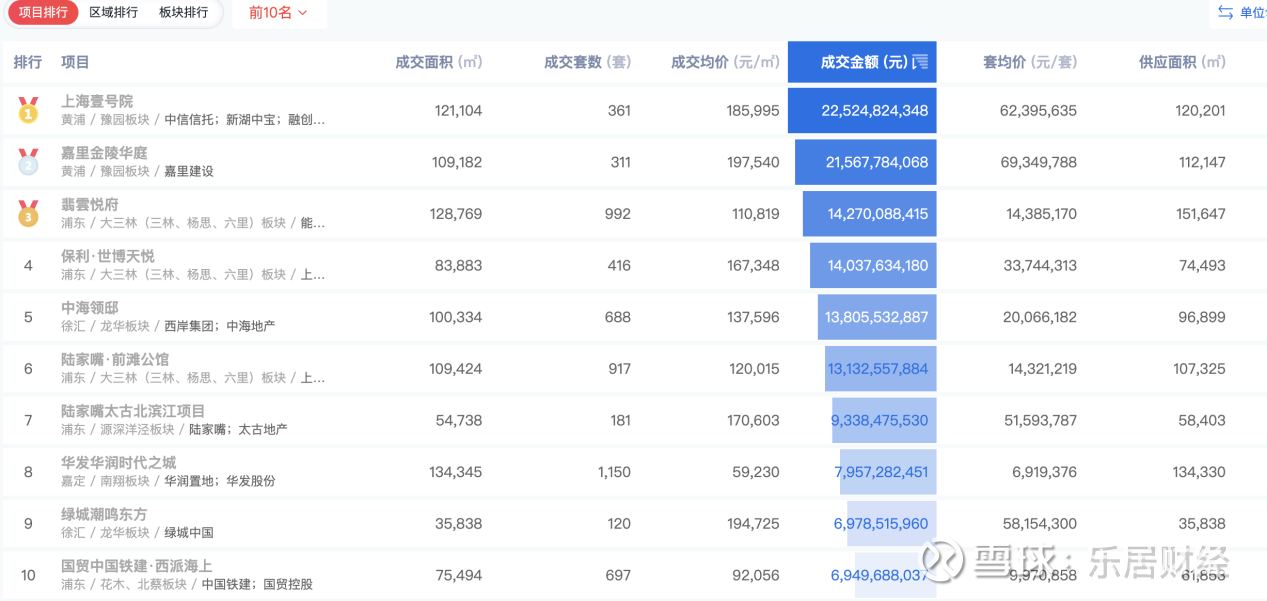Sort by 成交面积 column header

439,62
